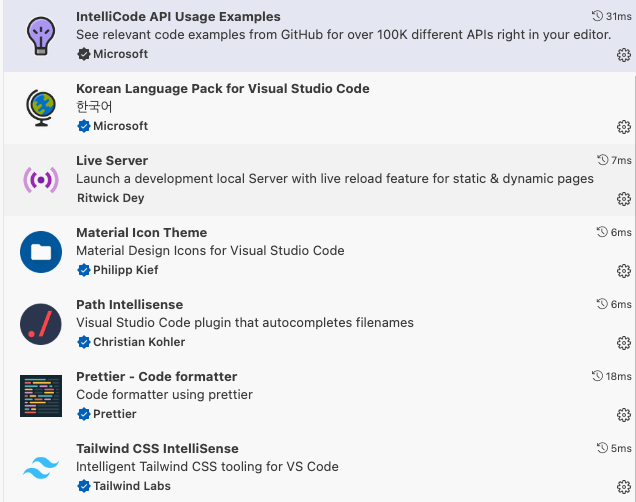Open the manage gear for Material Icon Theme

click(x=624, y=271)
